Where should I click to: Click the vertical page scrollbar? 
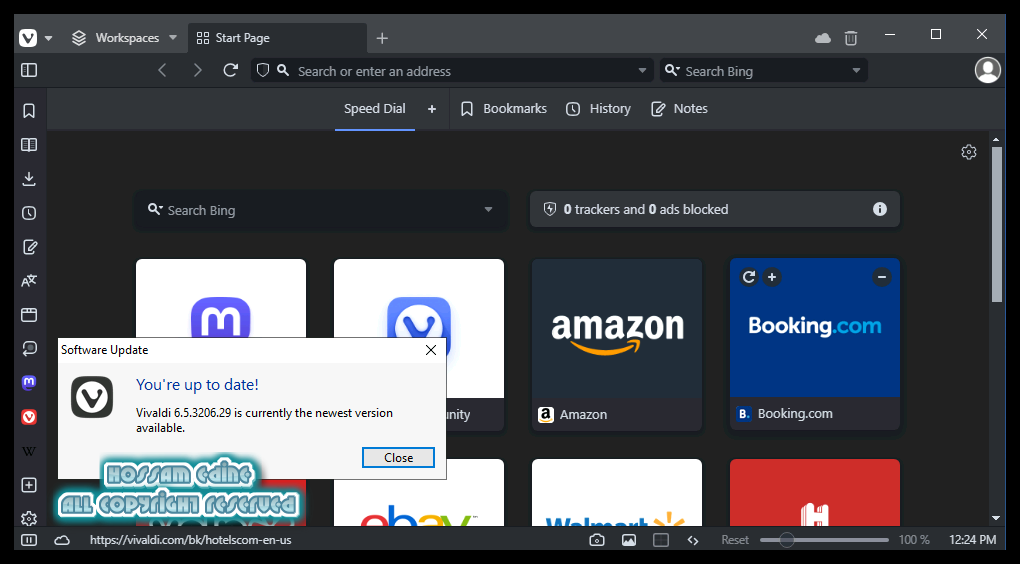[997, 224]
